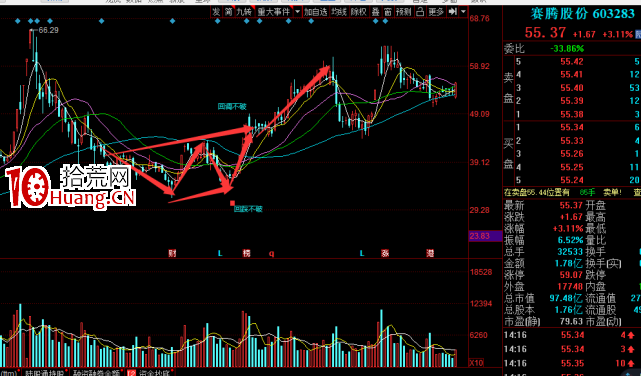Select sell level 1 price 55.38
The width and height of the screenshot is (641, 376).
[x=572, y=114]
